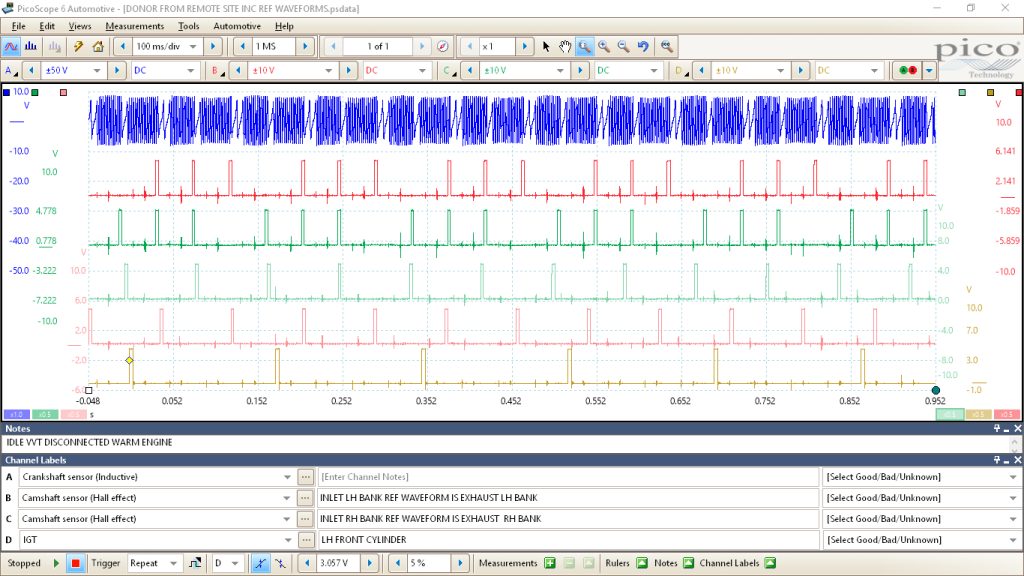Toggle Rulers legend in status bar

click(x=642, y=563)
